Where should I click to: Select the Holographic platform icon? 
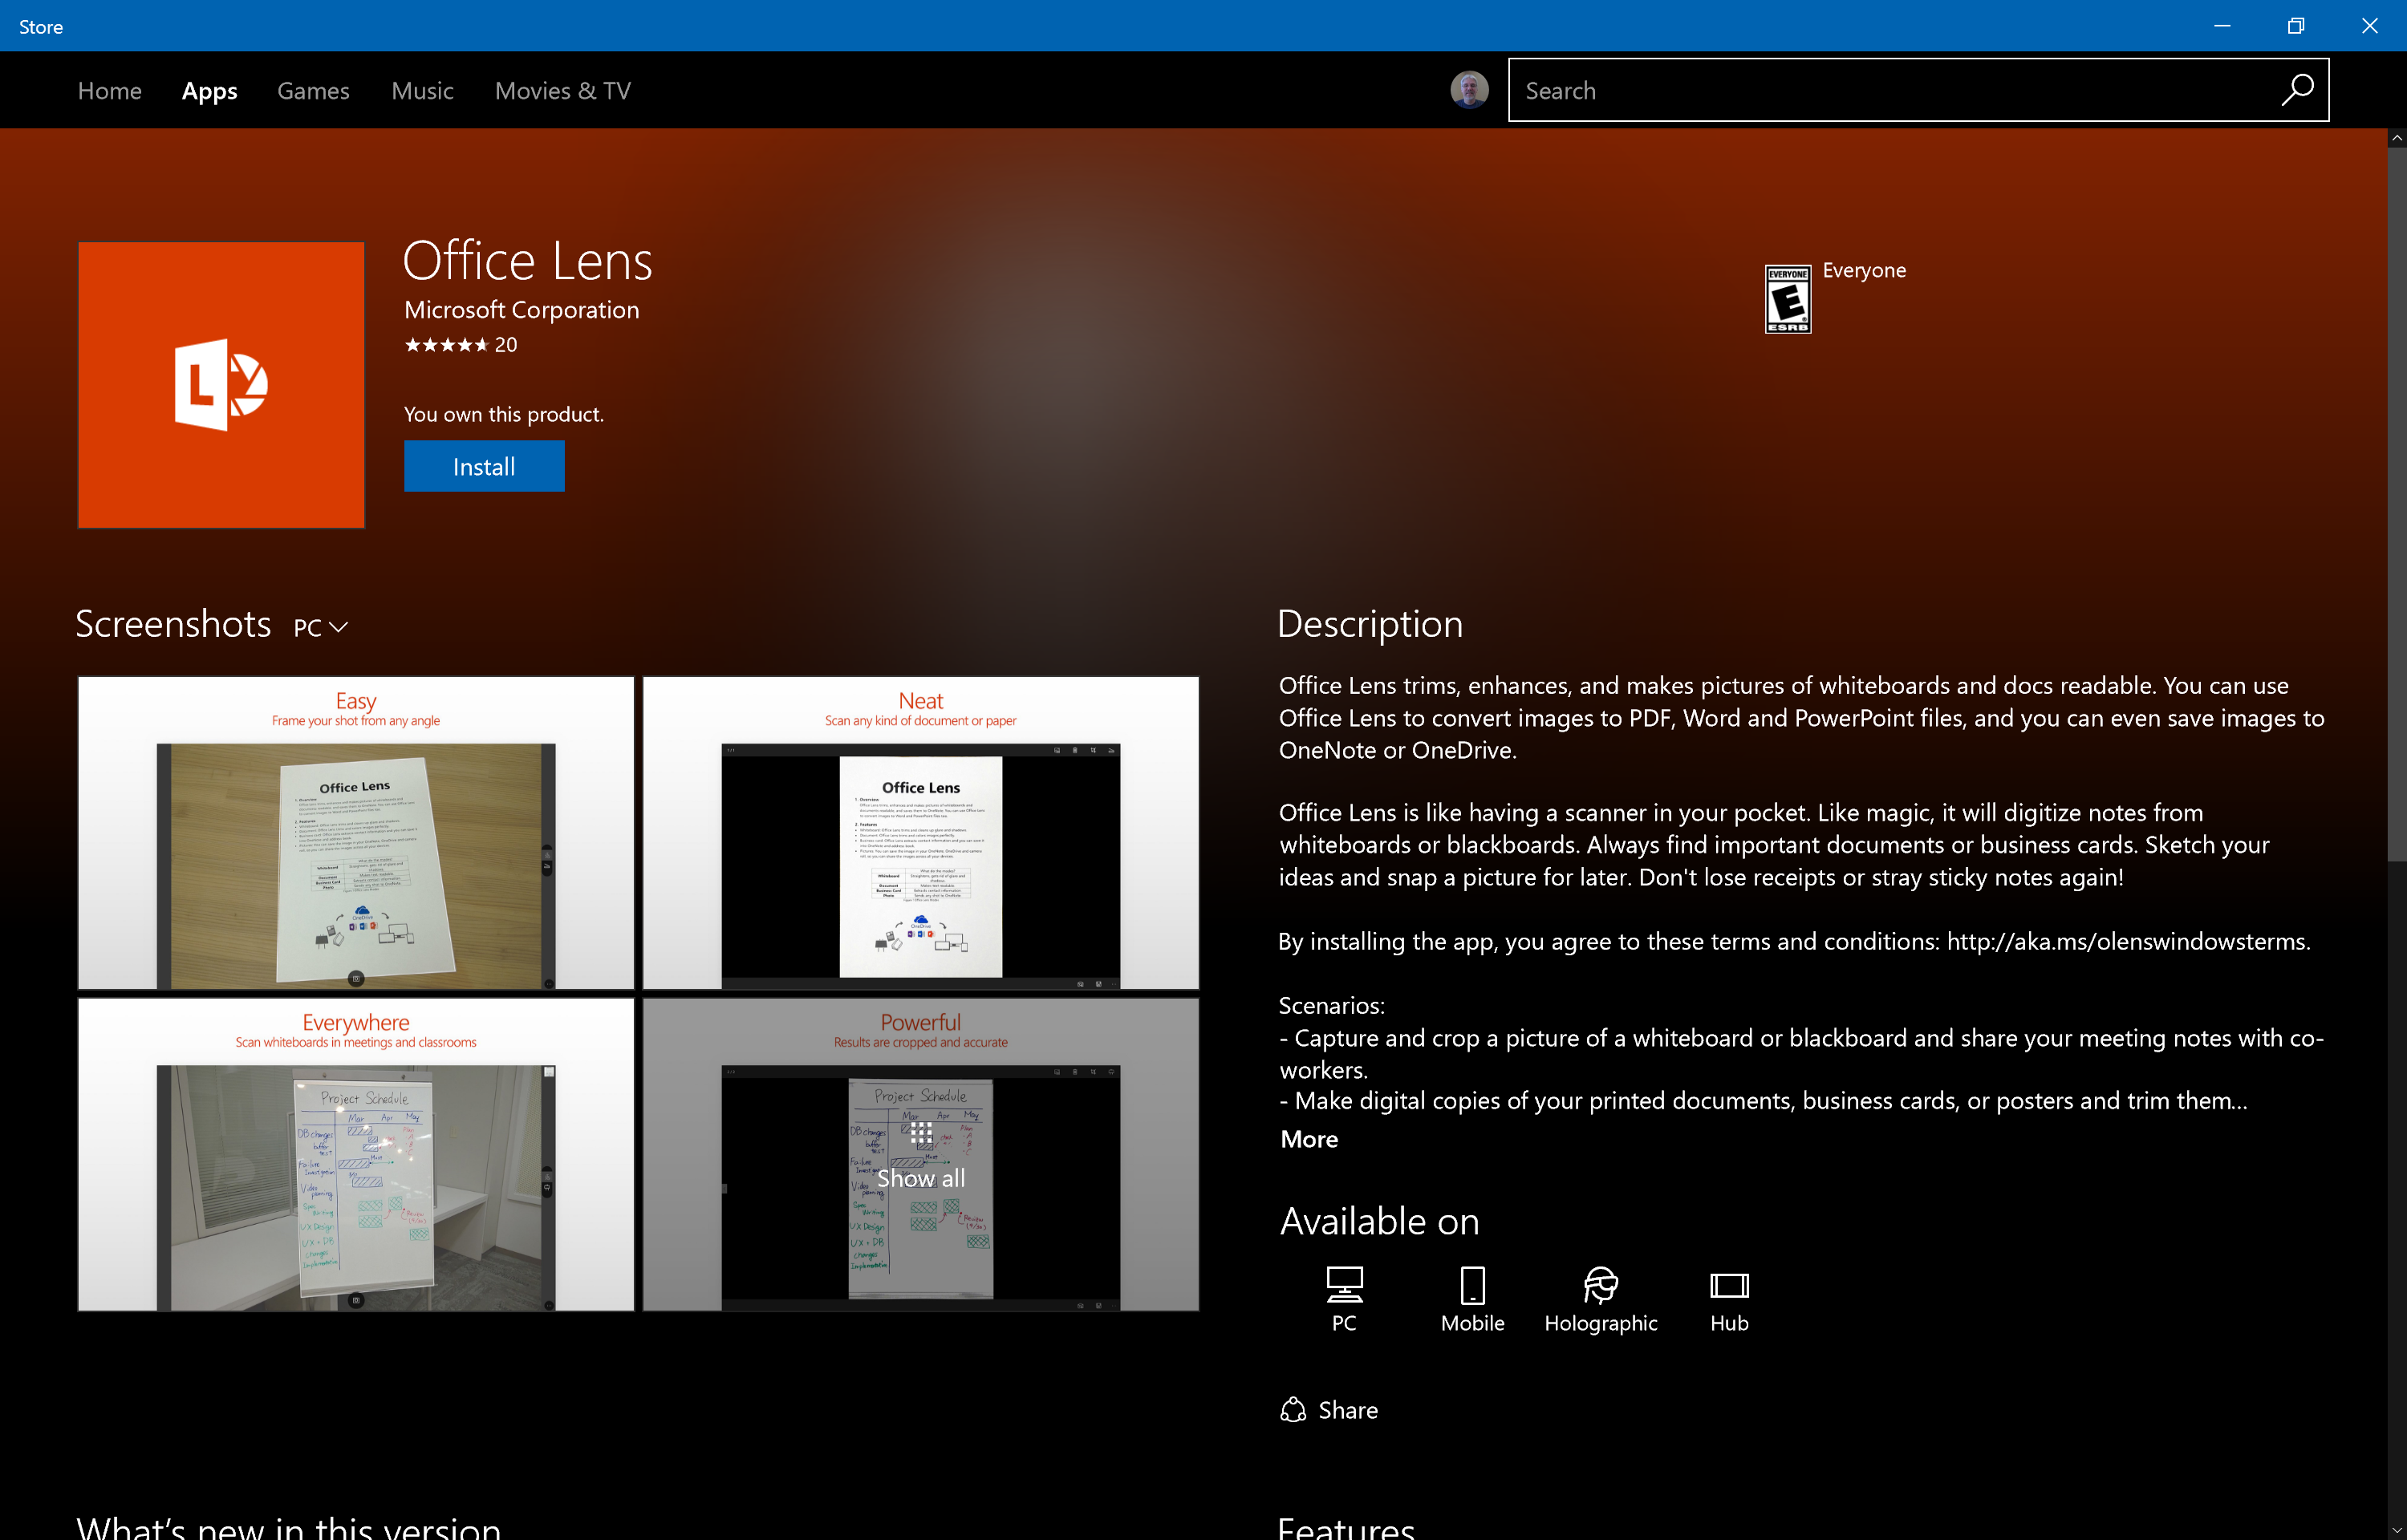1600,1285
